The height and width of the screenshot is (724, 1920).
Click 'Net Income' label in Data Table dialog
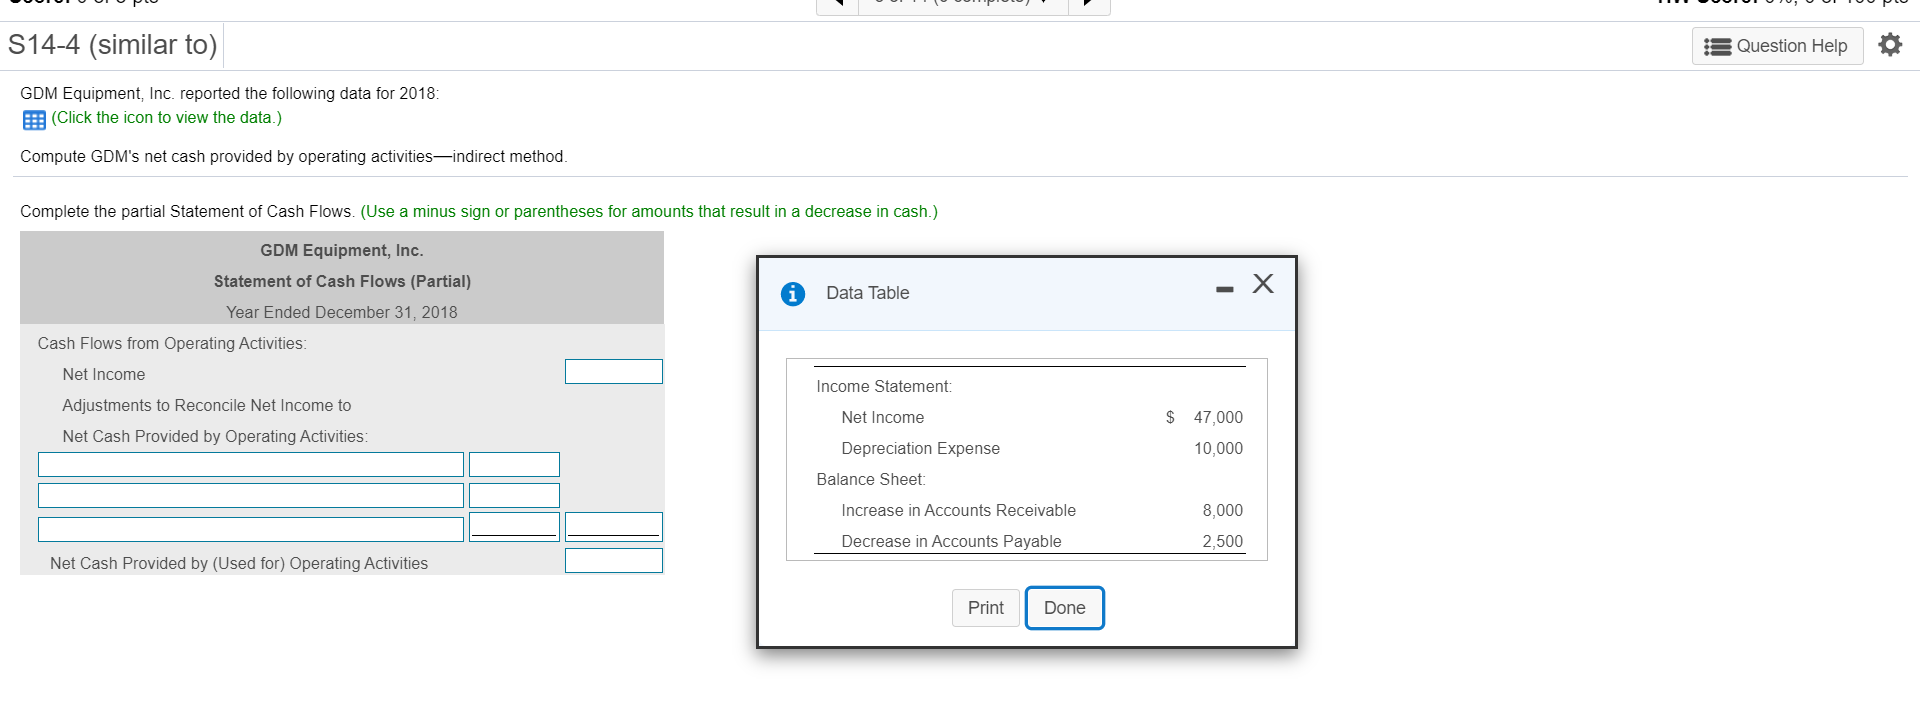pos(882,418)
